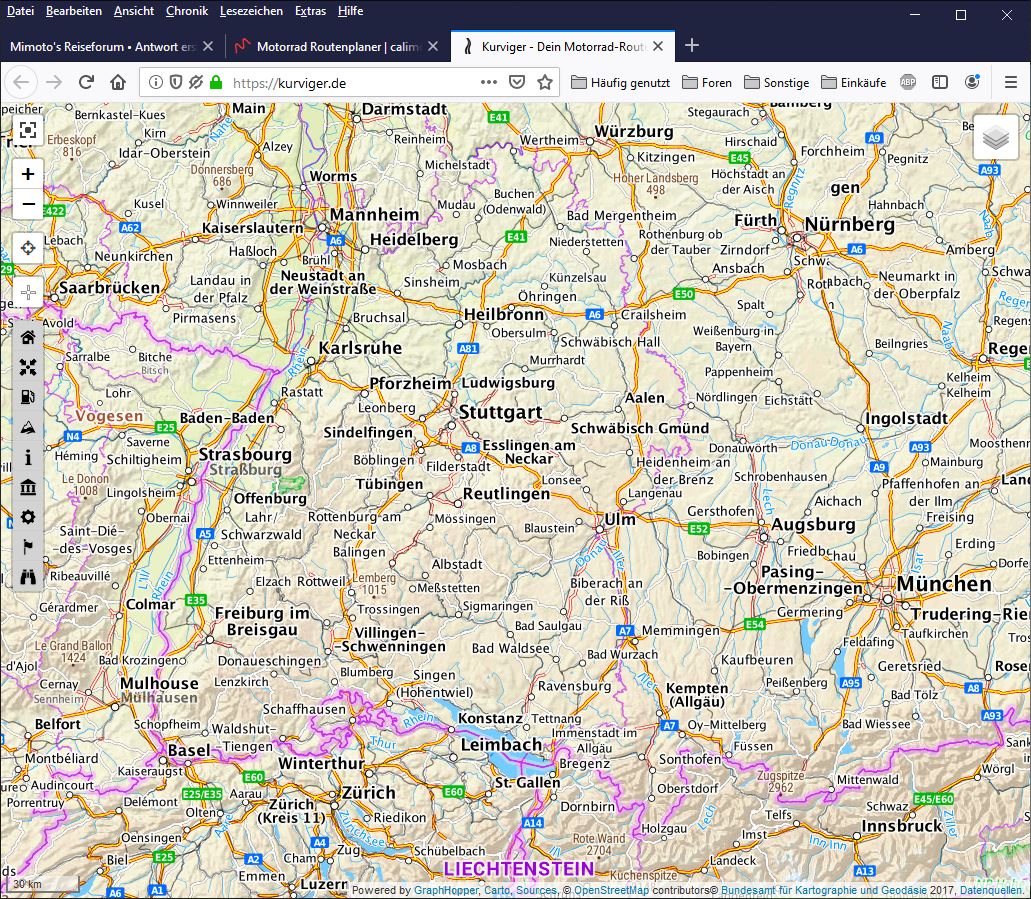Click the URL address field
1031x899 pixels.
tap(350, 83)
